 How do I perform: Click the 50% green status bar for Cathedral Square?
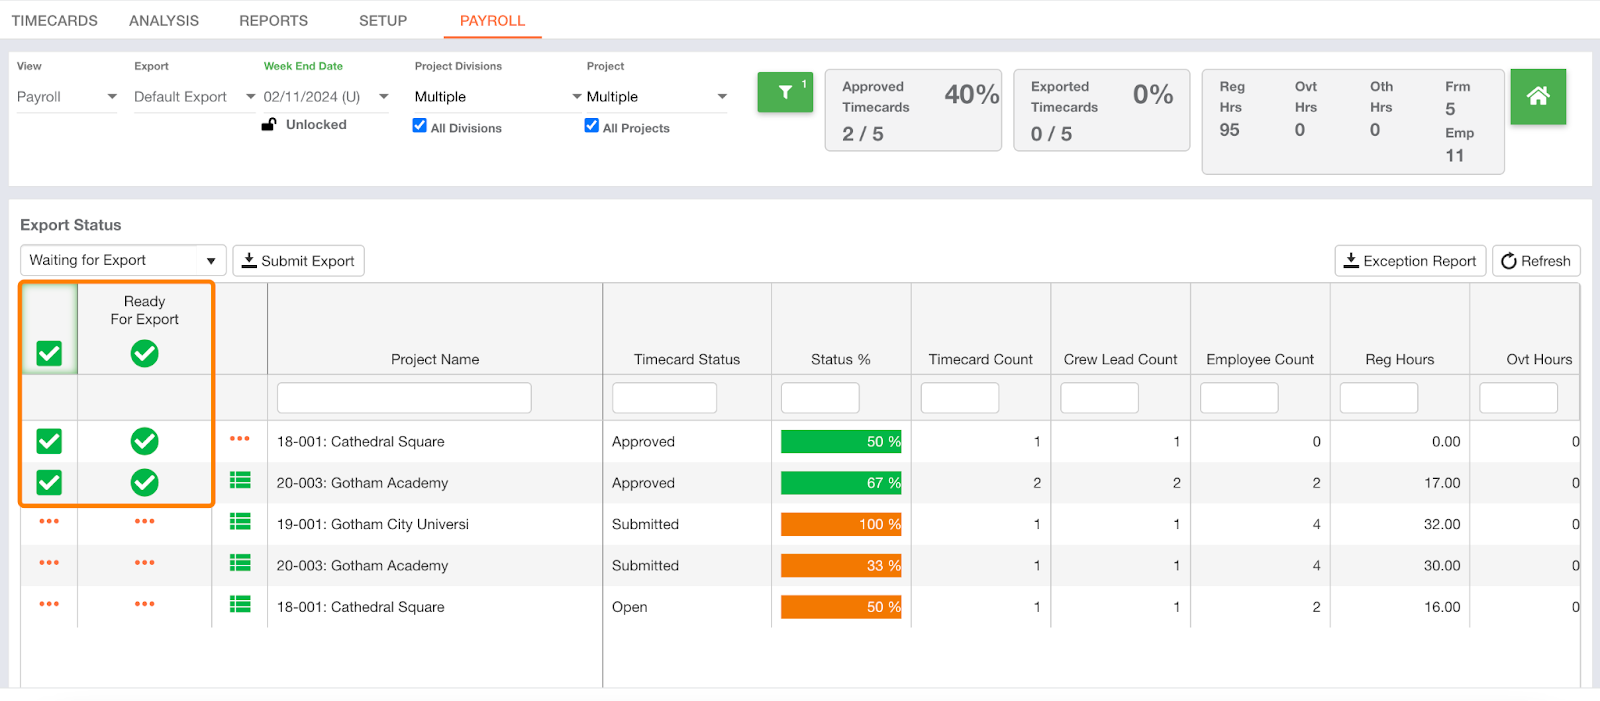click(x=841, y=441)
